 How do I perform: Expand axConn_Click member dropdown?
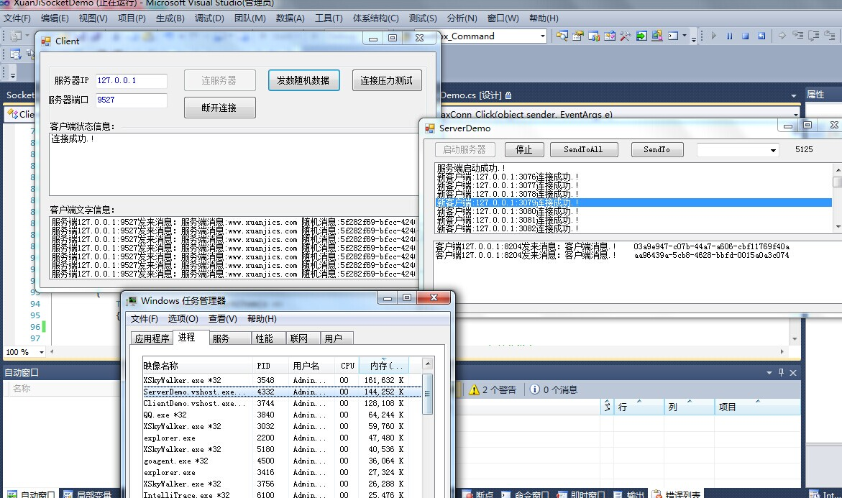(x=796, y=114)
